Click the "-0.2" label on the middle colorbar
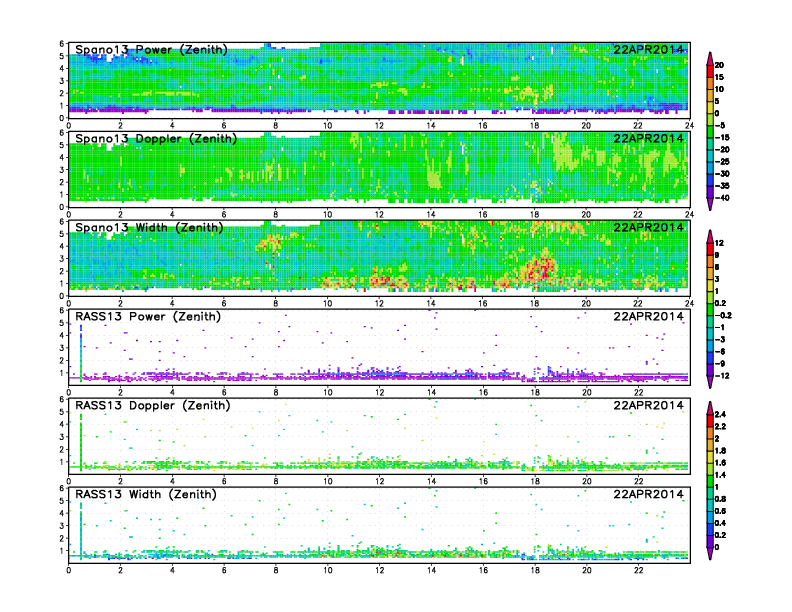 [x=723, y=315]
